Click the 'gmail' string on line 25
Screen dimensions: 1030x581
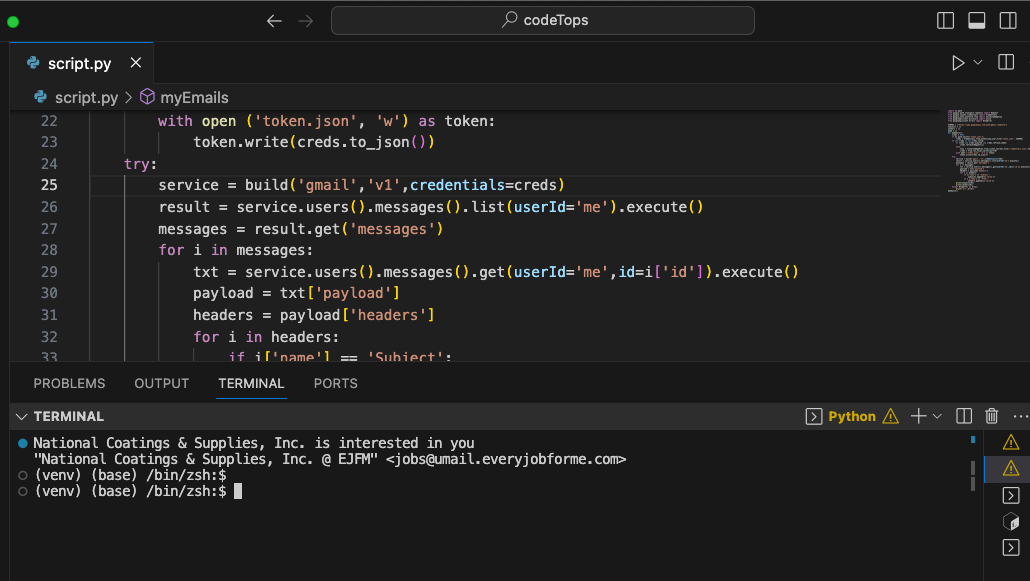(327, 185)
